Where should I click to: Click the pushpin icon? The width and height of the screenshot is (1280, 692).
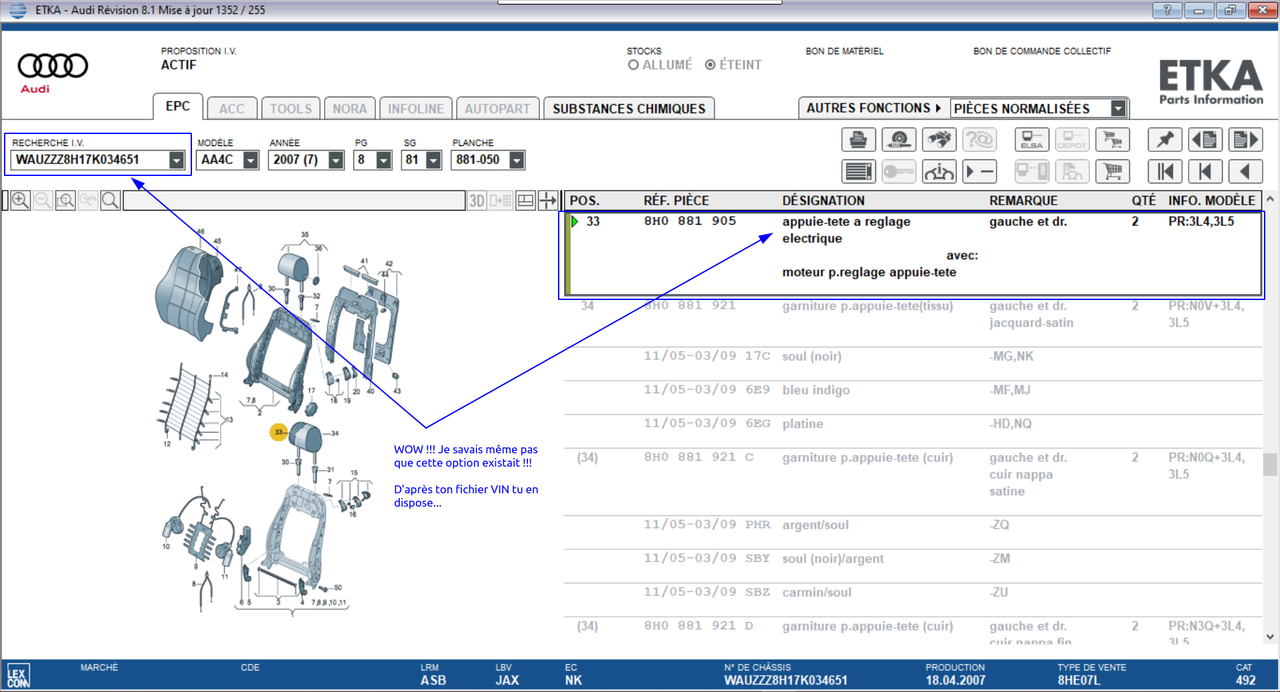coord(1165,140)
